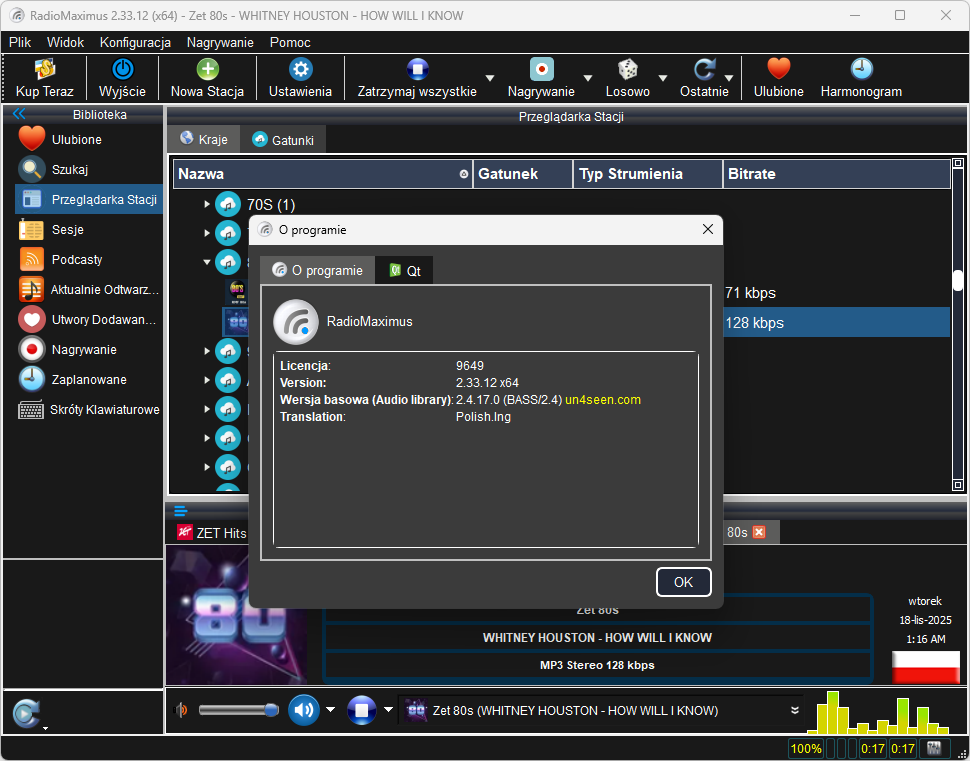The image size is (970, 761).
Task: Open the un4seen.com link
Action: coord(603,400)
